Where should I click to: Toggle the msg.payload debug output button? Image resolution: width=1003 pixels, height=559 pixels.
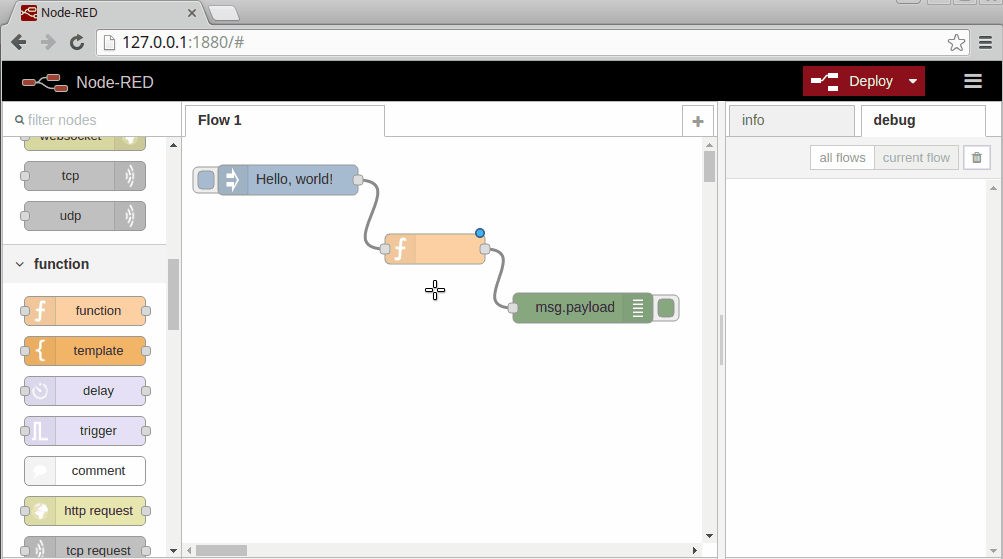point(666,308)
